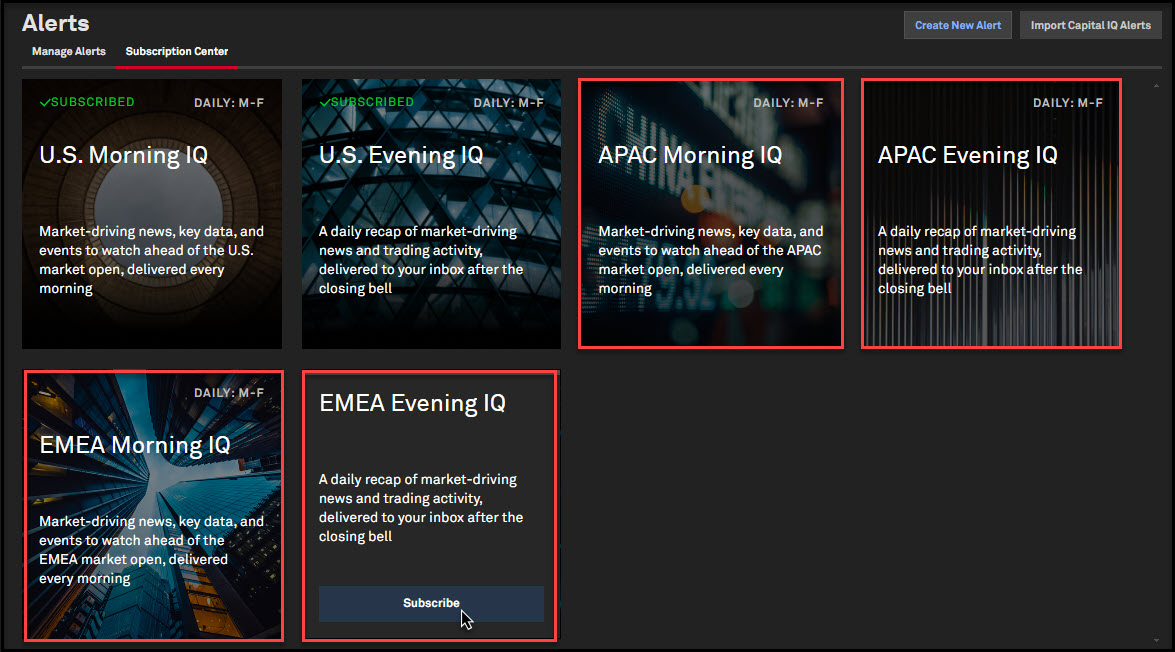Click the EMEA Morning IQ description text
The height and width of the screenshot is (652, 1175).
(151, 549)
